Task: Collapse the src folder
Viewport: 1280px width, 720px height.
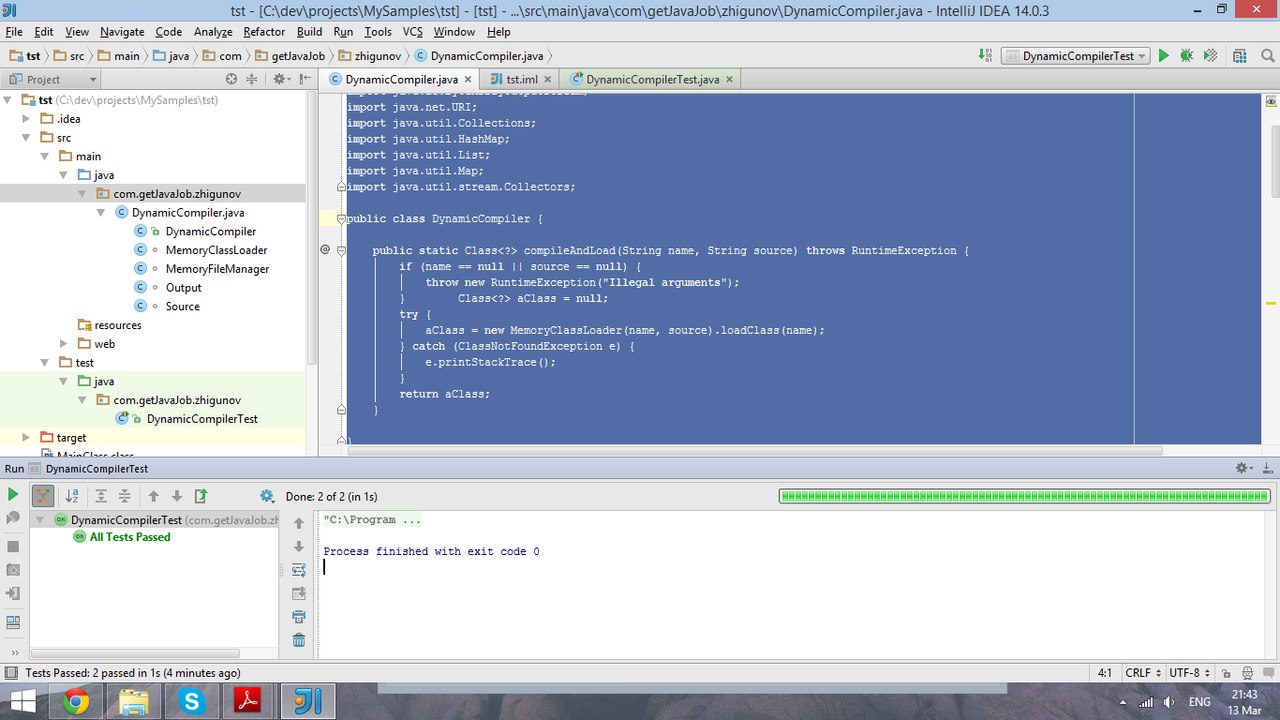Action: coord(27,138)
